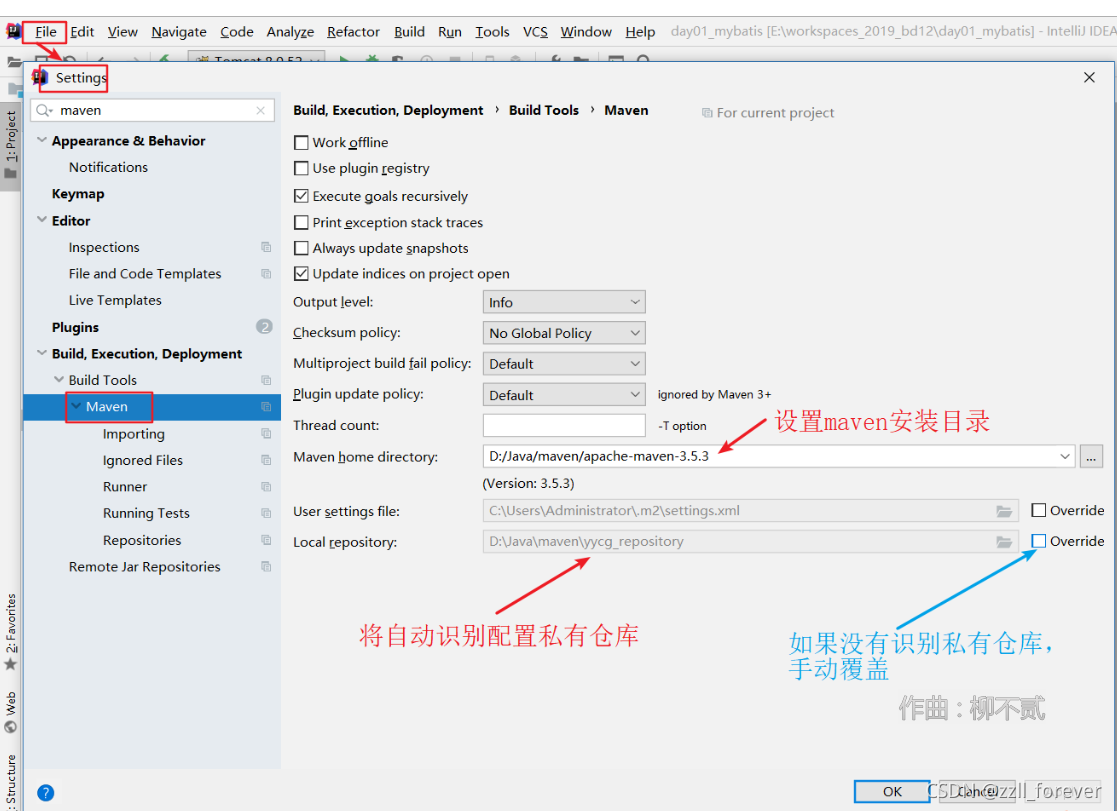Check Override for Local repository
Image resolution: width=1117 pixels, height=811 pixels.
coord(1039,541)
